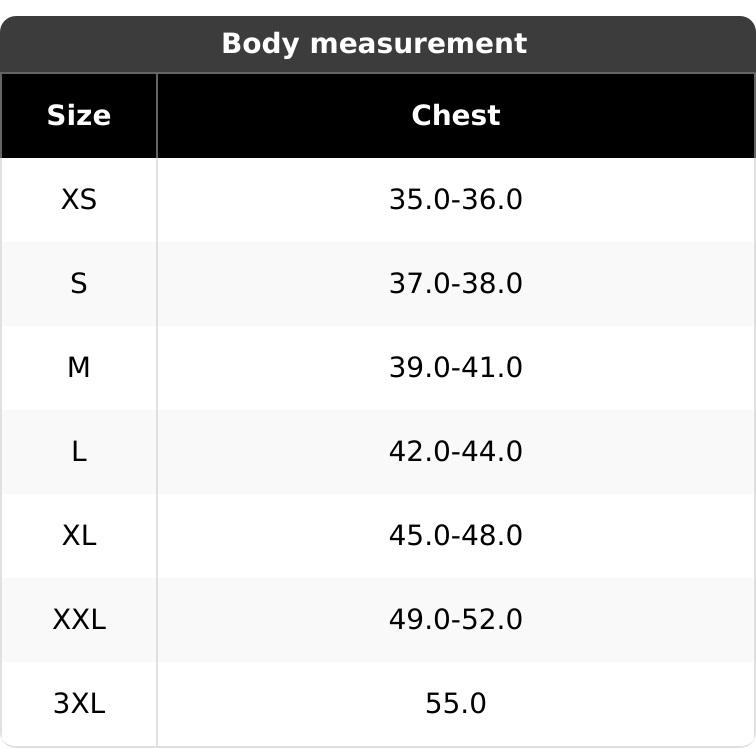Select the S size cell
Viewport: 756px width, 748px height.
pos(79,284)
